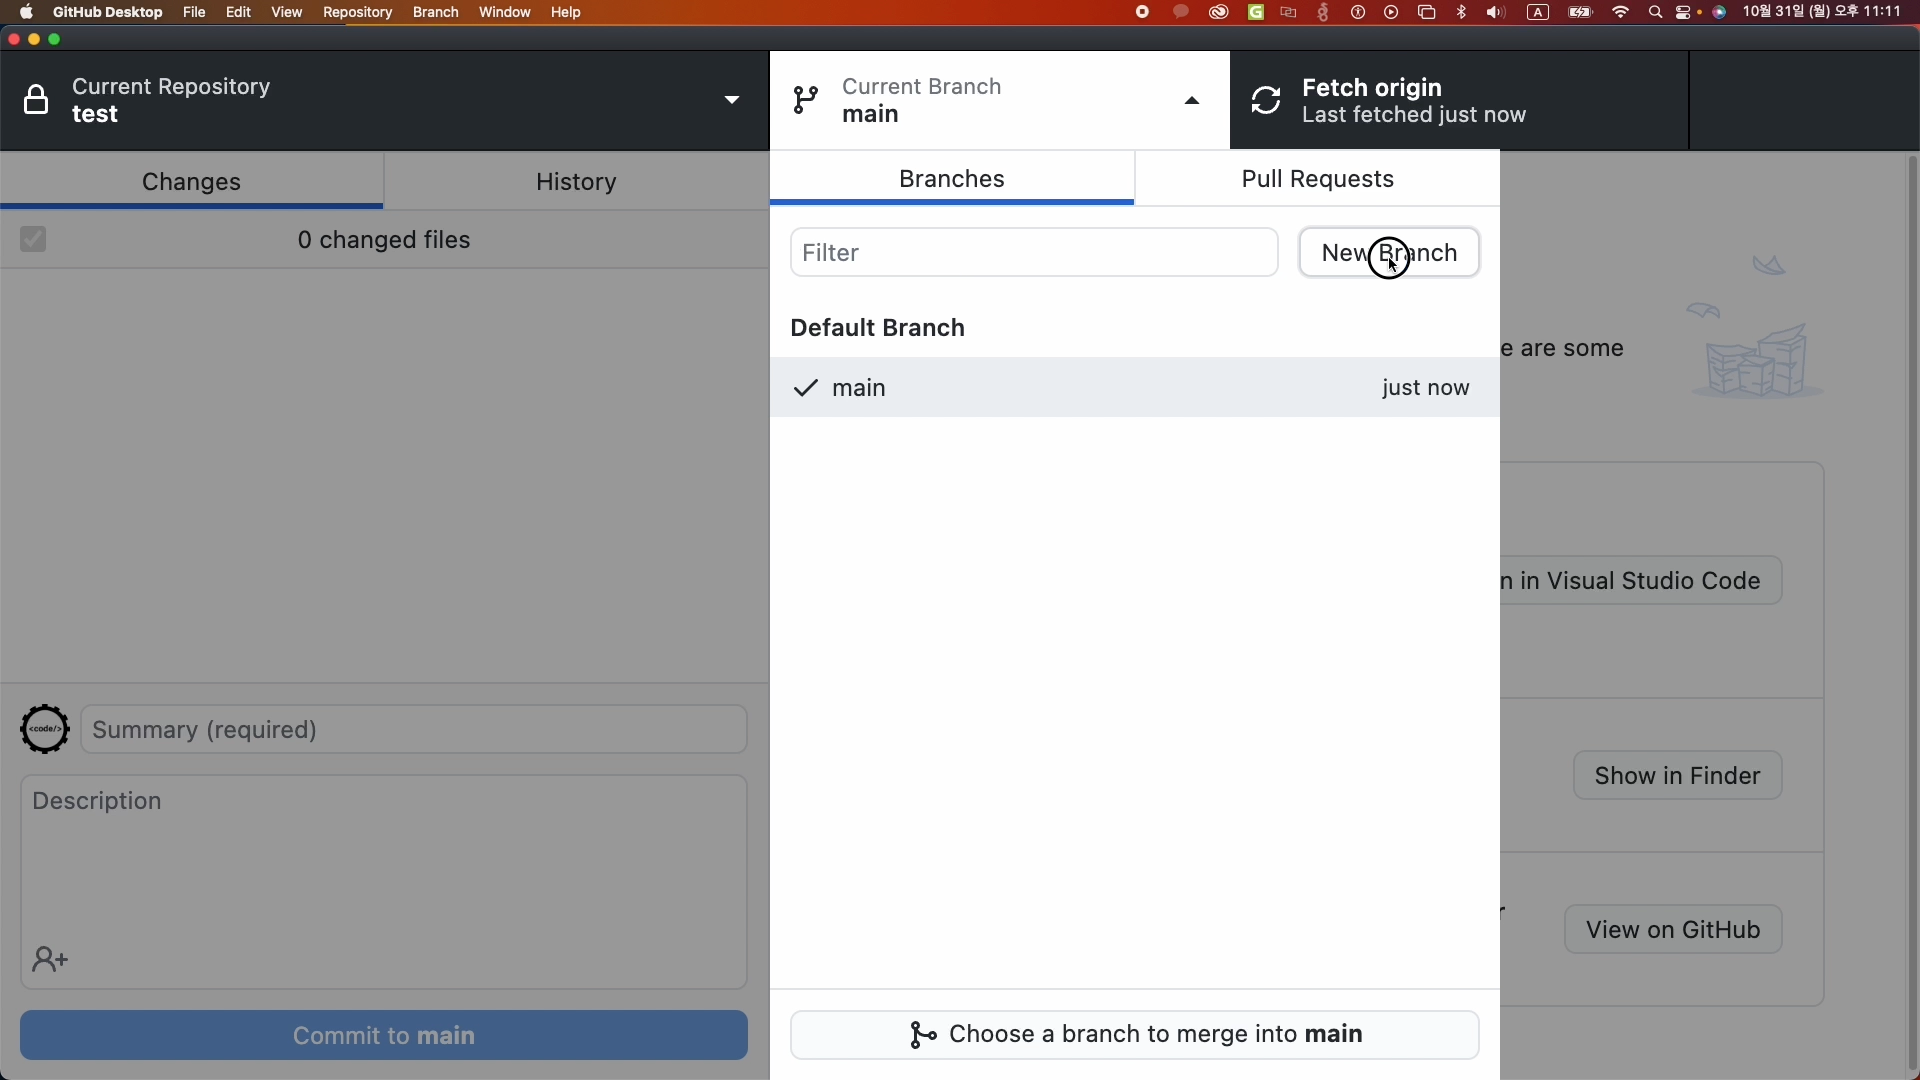Click the volume speaker icon in the menu bar
This screenshot has width=1920, height=1080.
(x=1496, y=13)
